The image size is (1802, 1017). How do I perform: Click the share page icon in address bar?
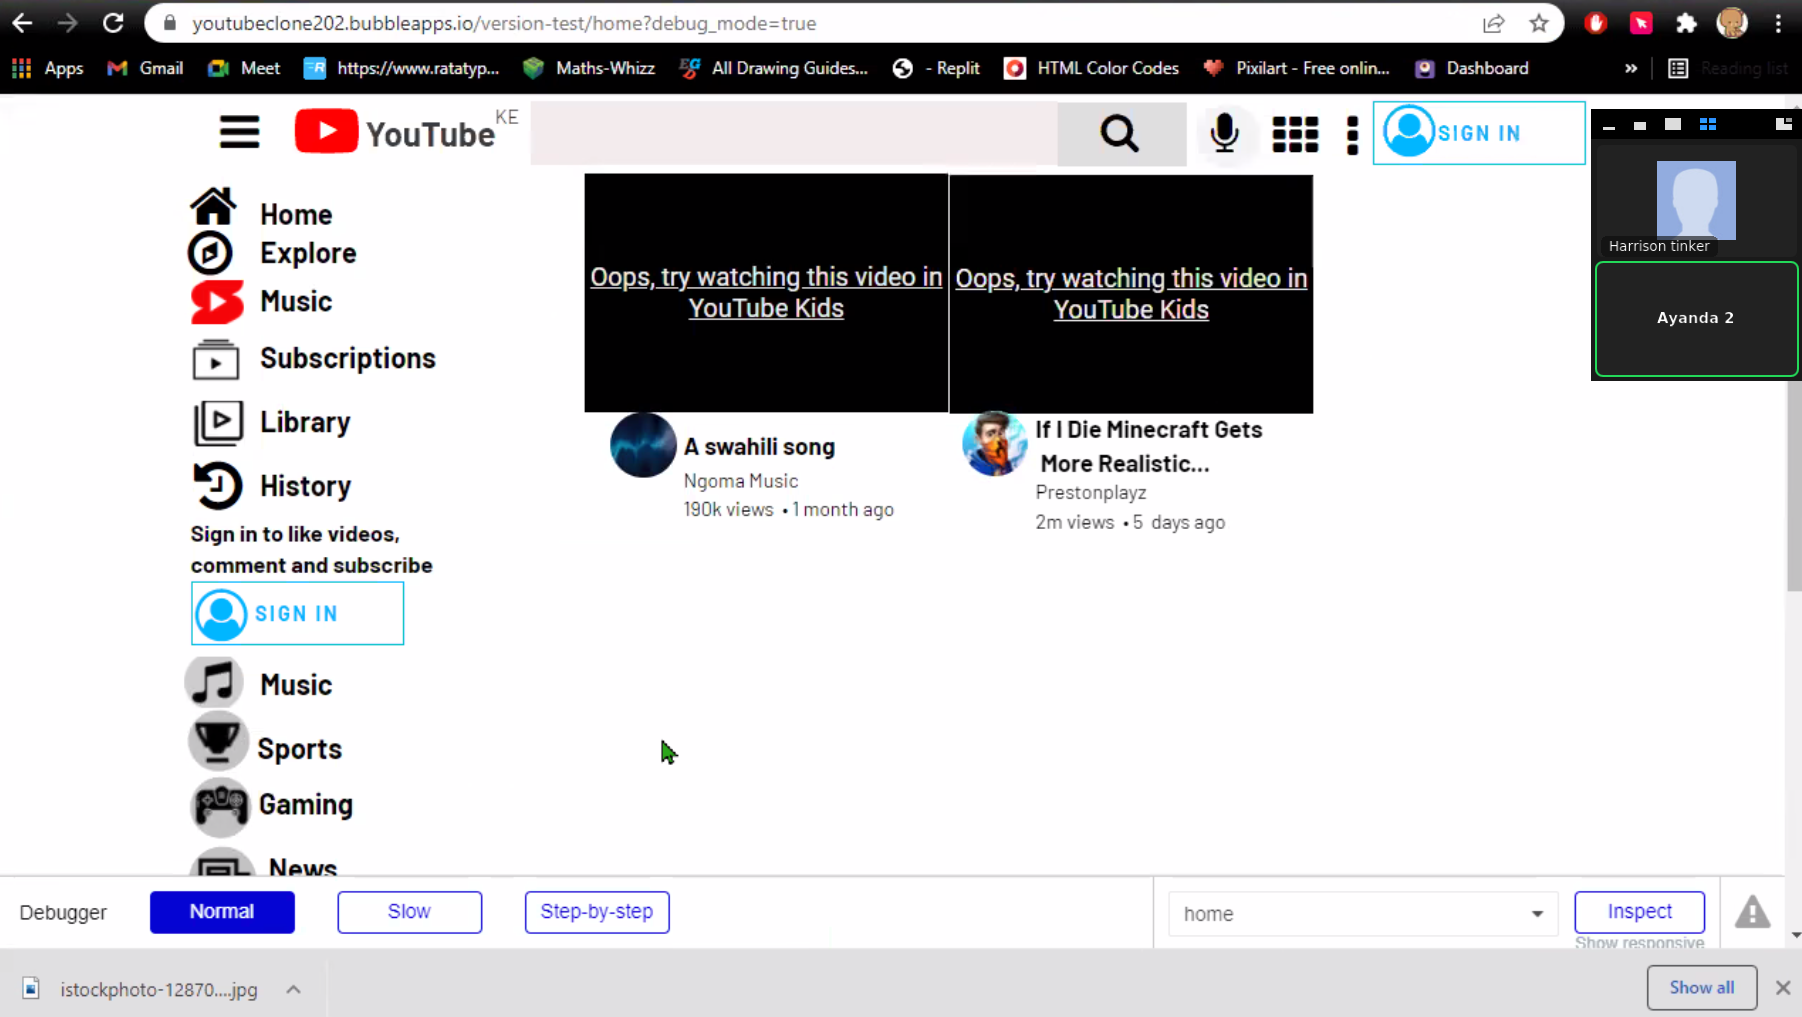click(x=1493, y=23)
